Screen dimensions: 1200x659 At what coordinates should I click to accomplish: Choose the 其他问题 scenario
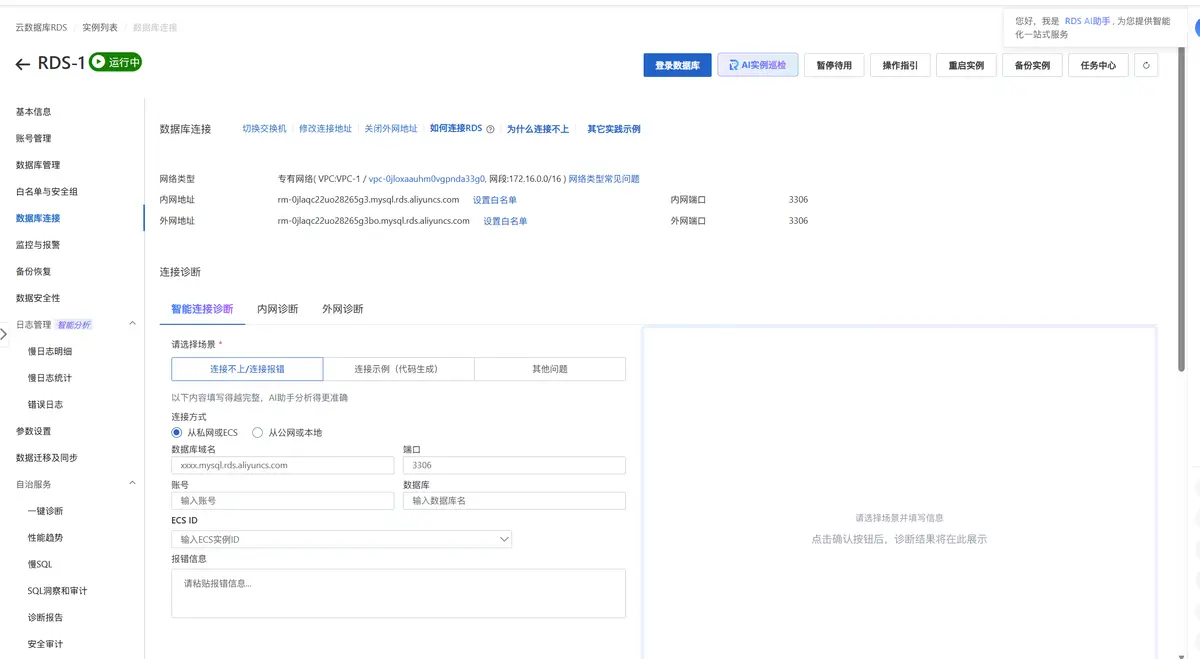pyautogui.click(x=549, y=369)
